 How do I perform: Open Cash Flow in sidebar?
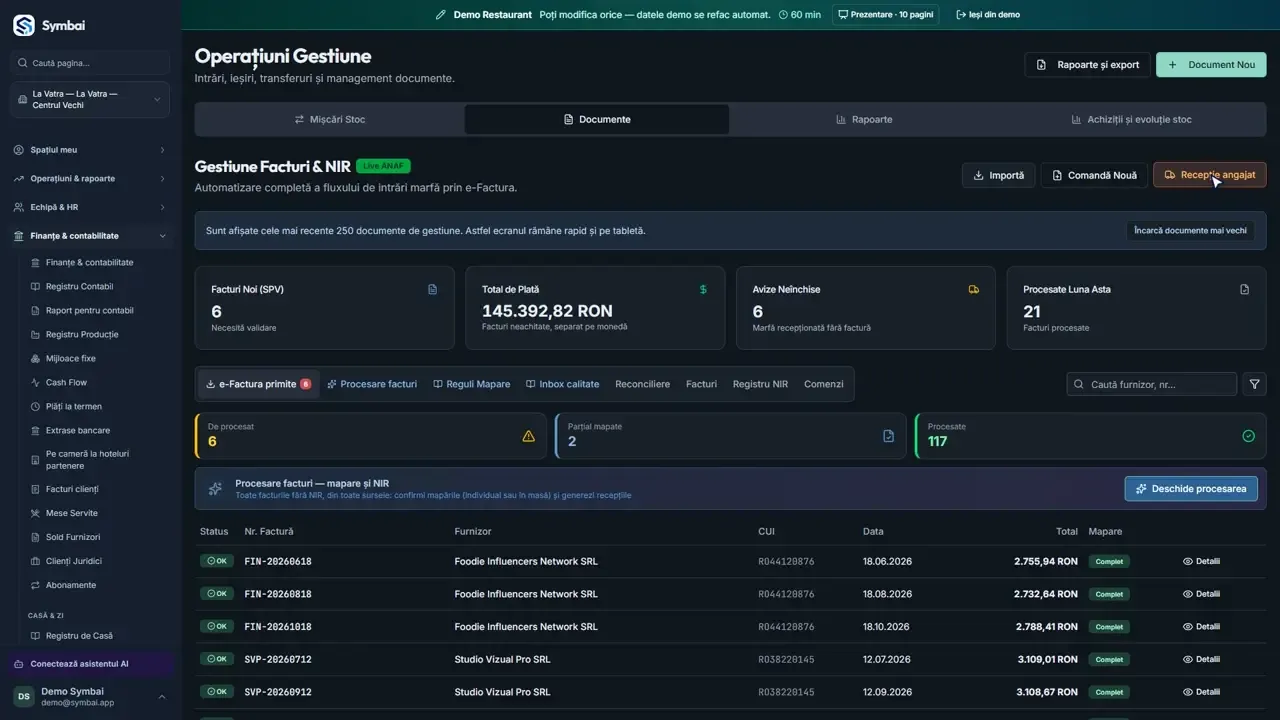[x=66, y=383]
